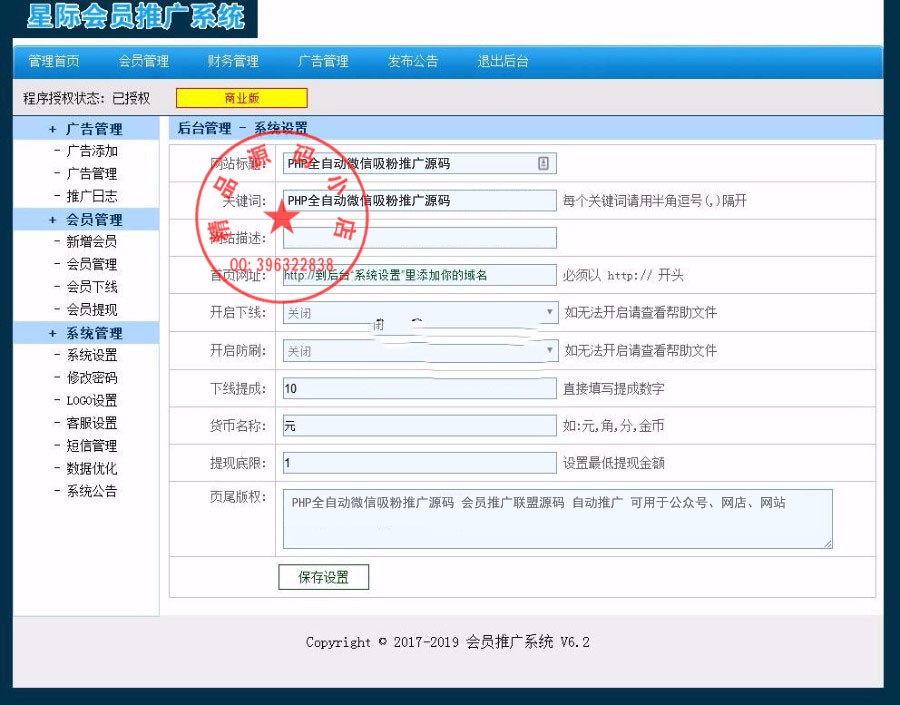Open 修改密码 in the sidebar

point(88,378)
